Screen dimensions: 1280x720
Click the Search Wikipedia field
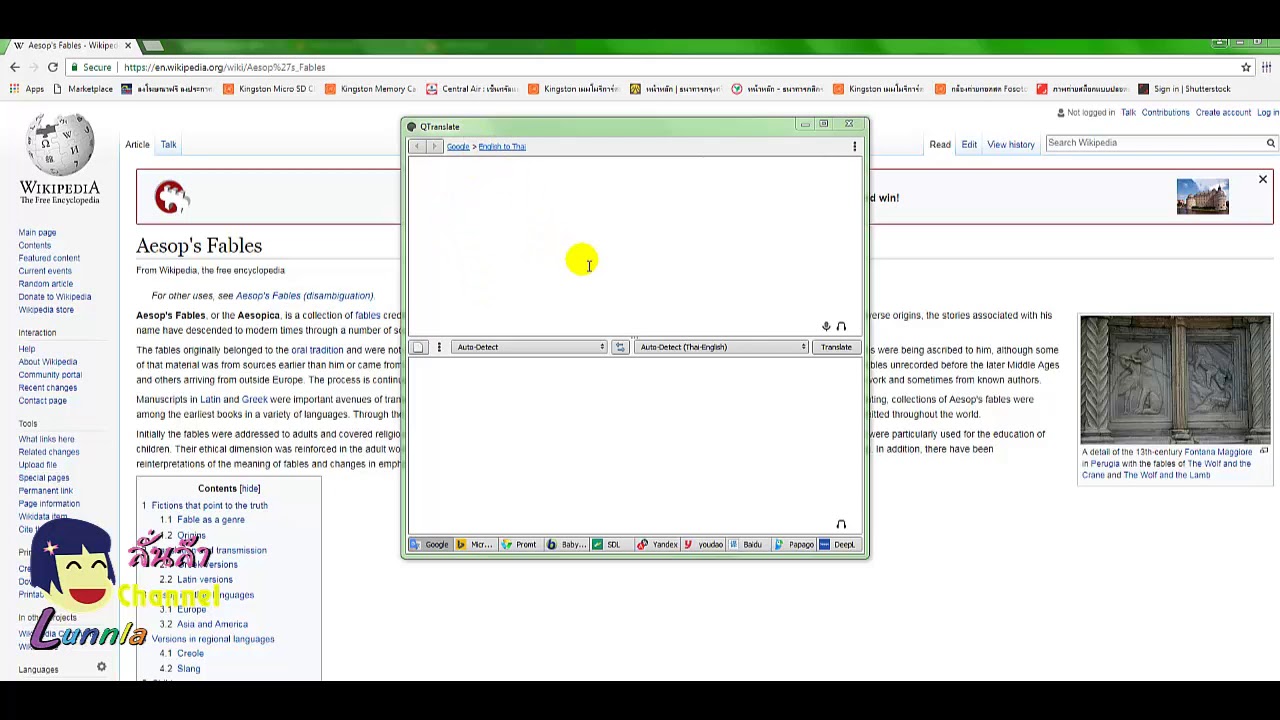pyautogui.click(x=1154, y=143)
